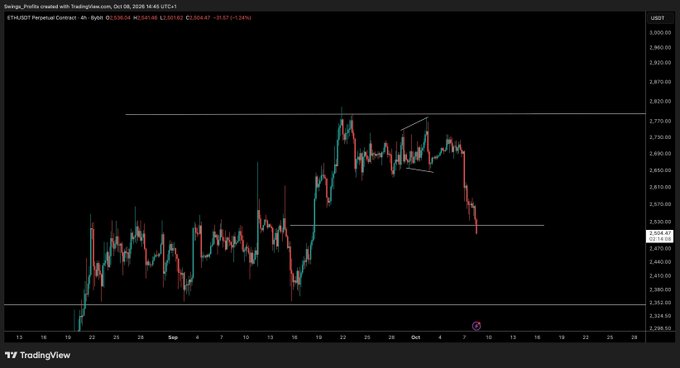Click the 2,770.00 price scale label
Viewport: 680px width, 368px height.
coord(660,121)
